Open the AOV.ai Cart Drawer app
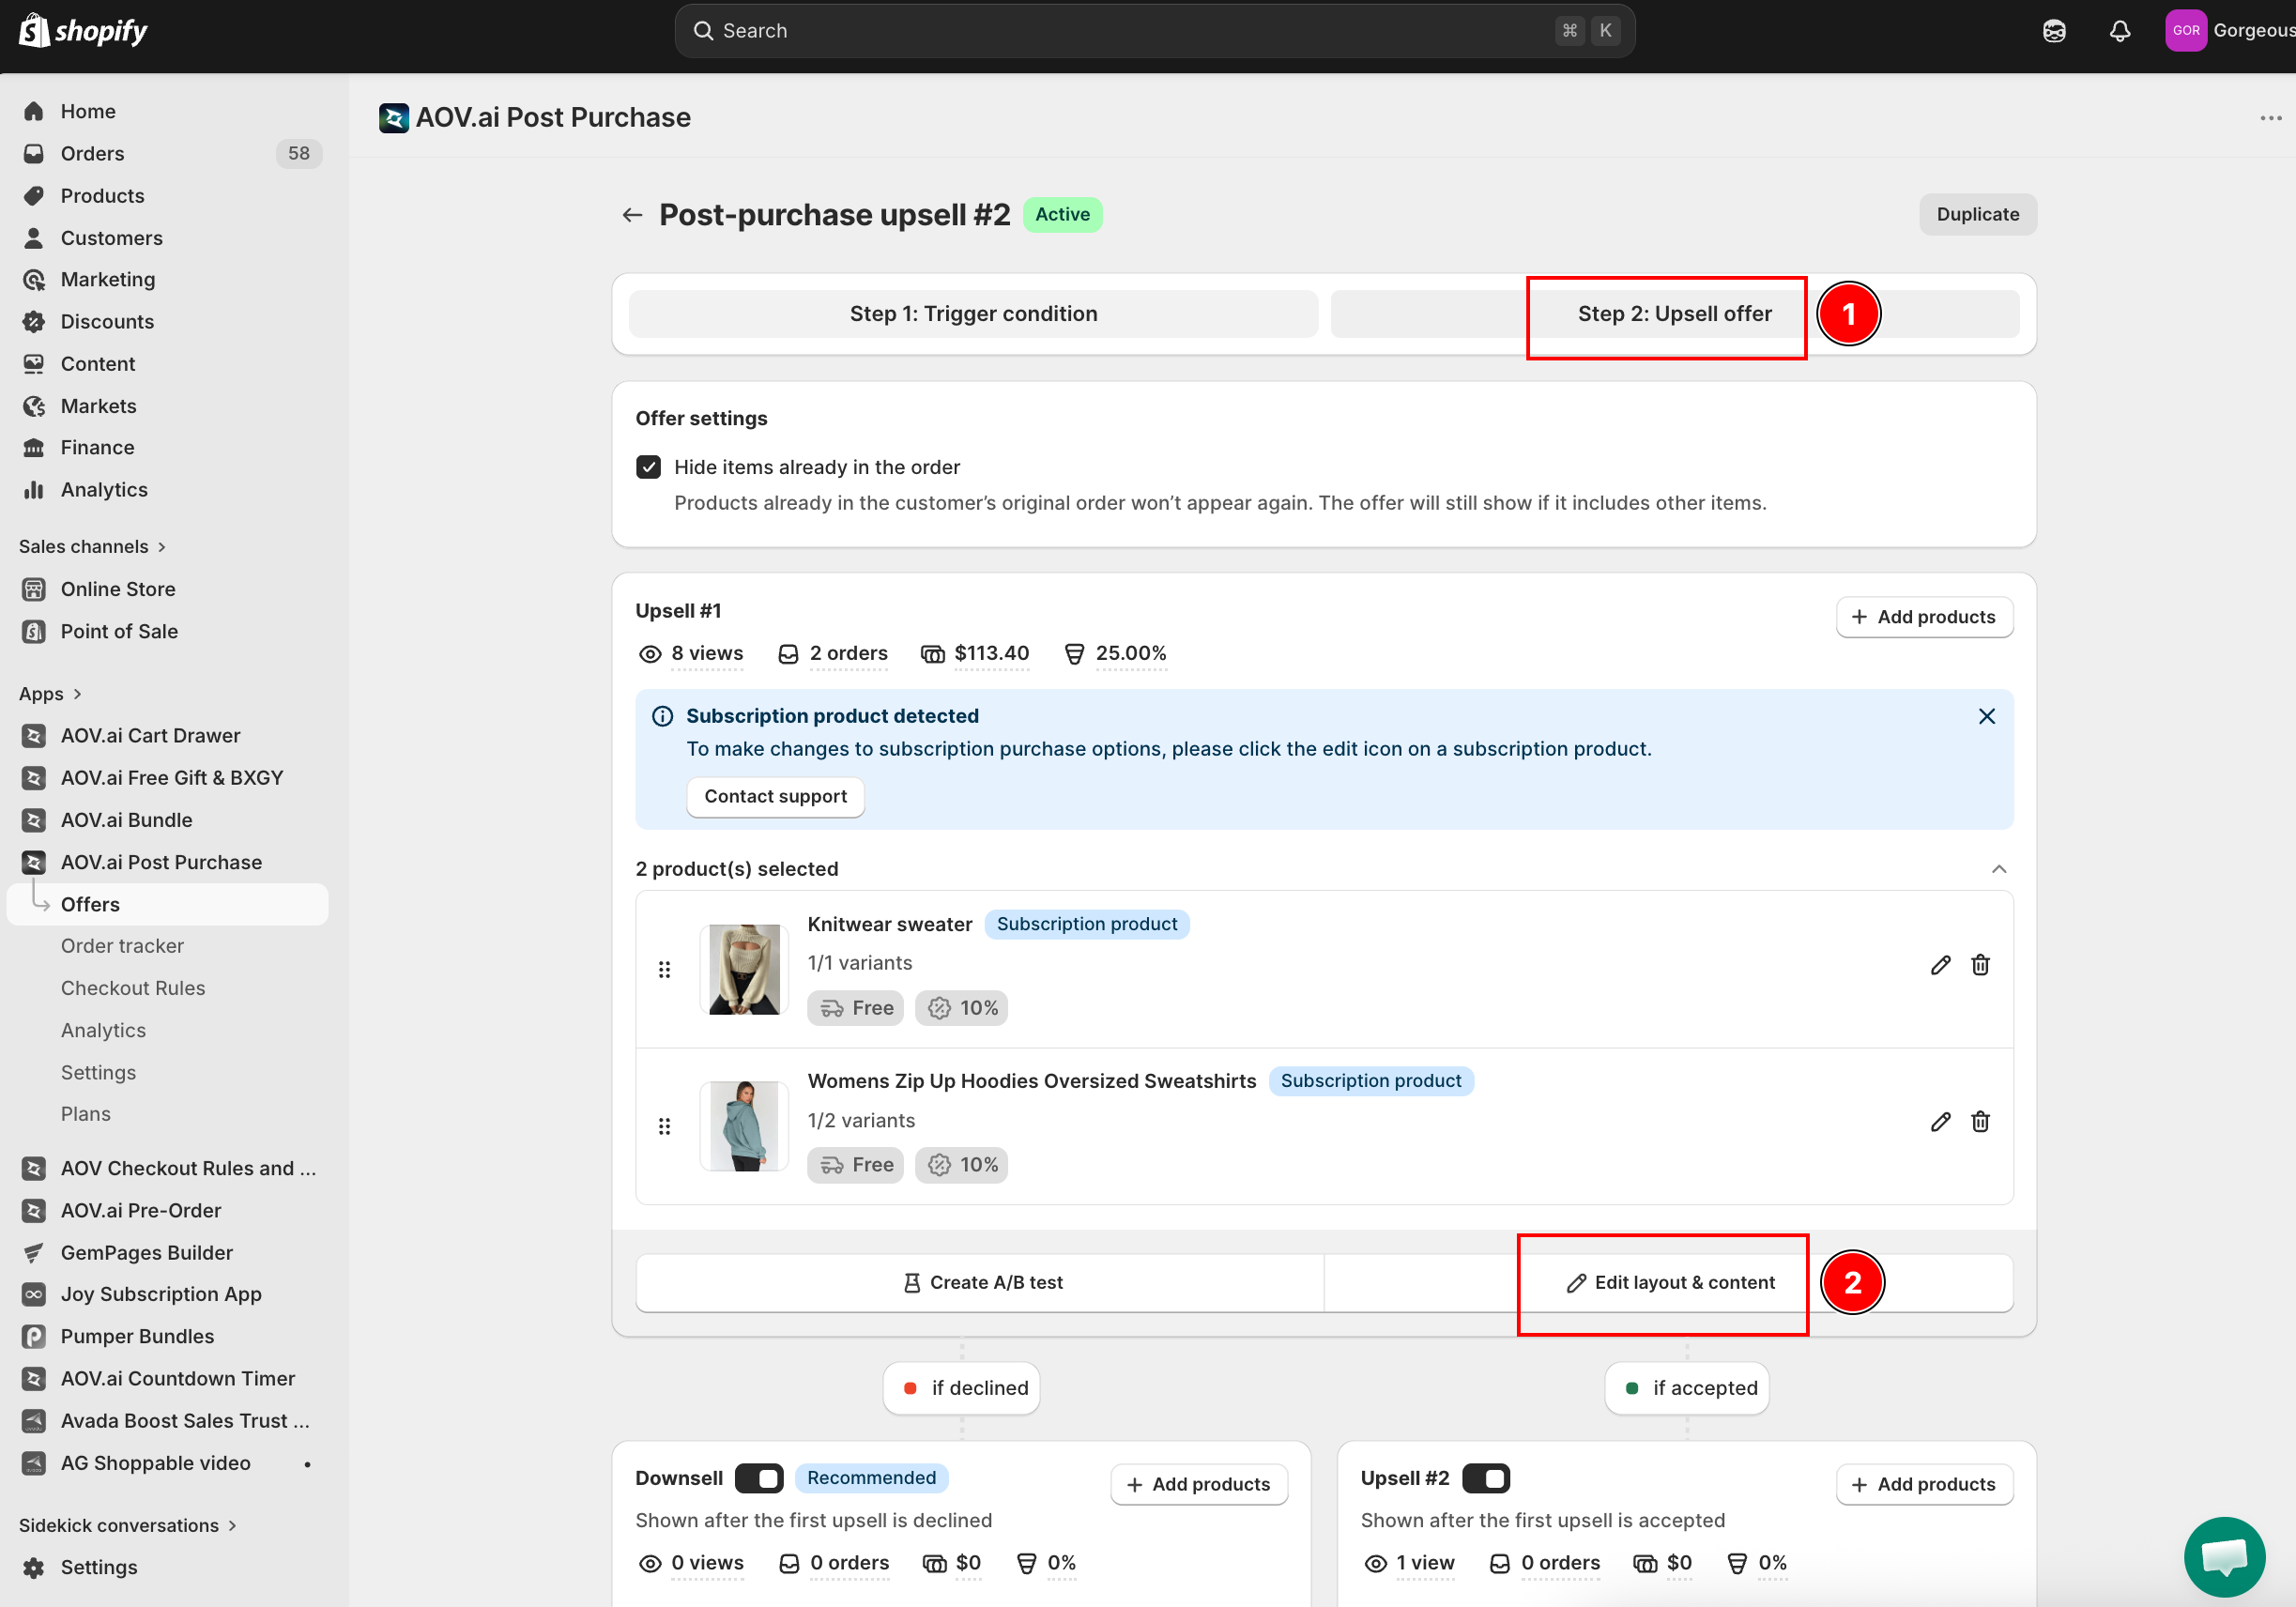 tap(166, 736)
